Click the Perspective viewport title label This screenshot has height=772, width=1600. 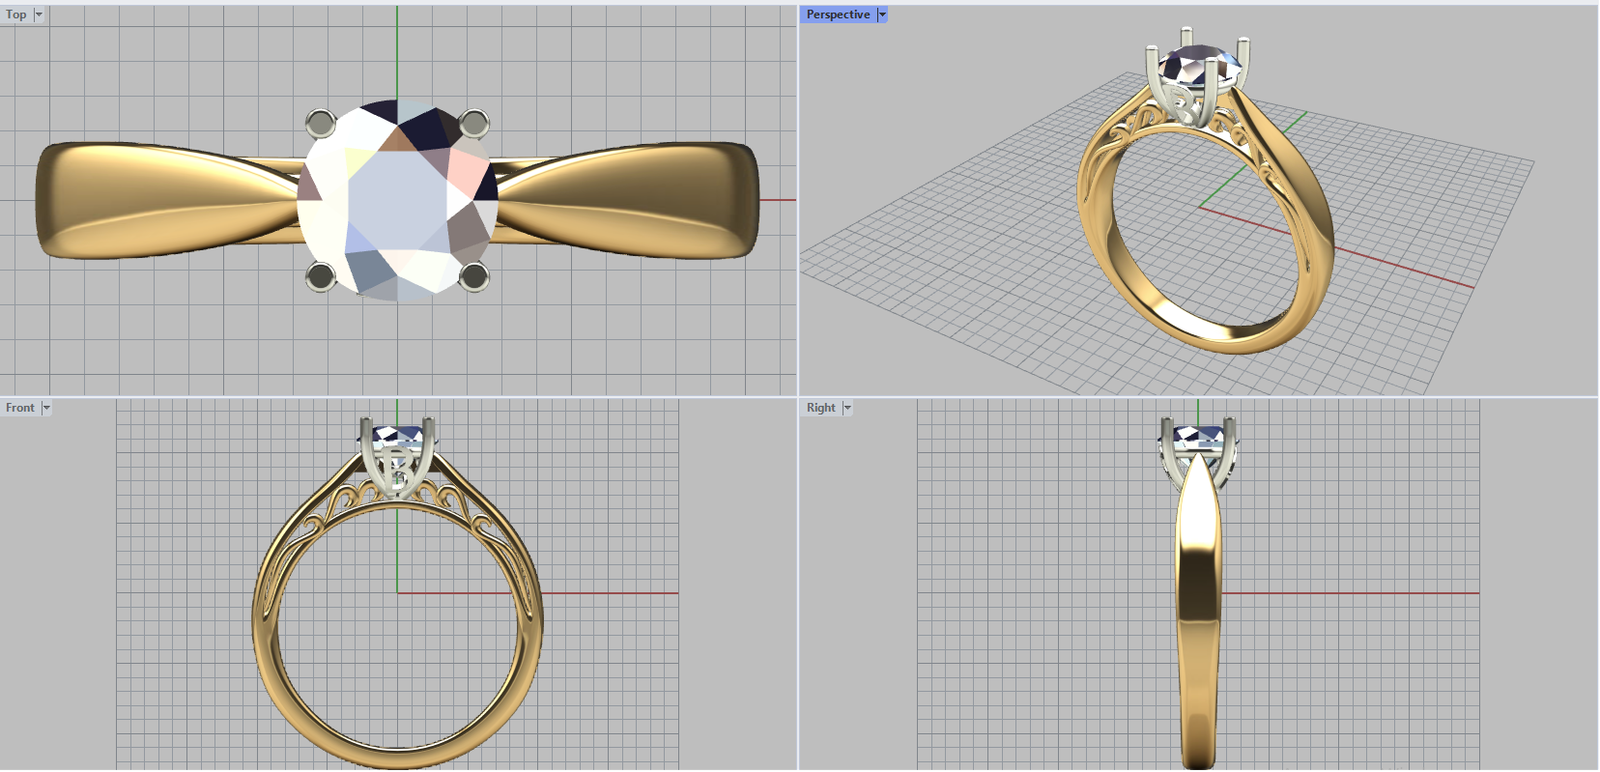[x=837, y=15]
